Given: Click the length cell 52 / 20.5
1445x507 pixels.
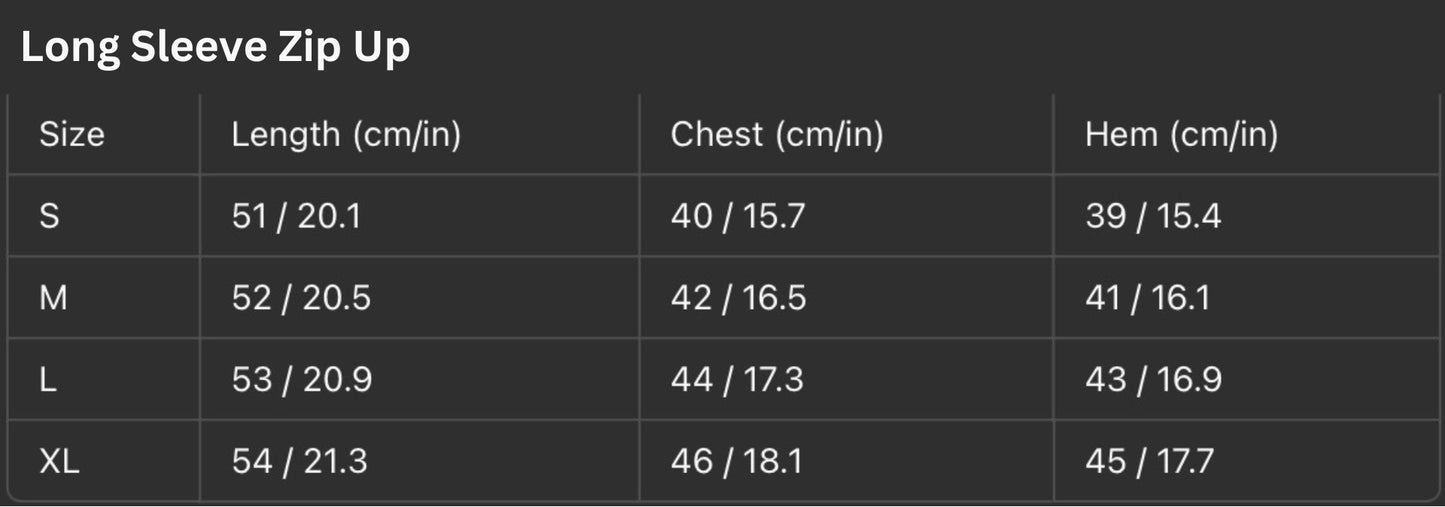Looking at the screenshot, I should [x=301, y=298].
